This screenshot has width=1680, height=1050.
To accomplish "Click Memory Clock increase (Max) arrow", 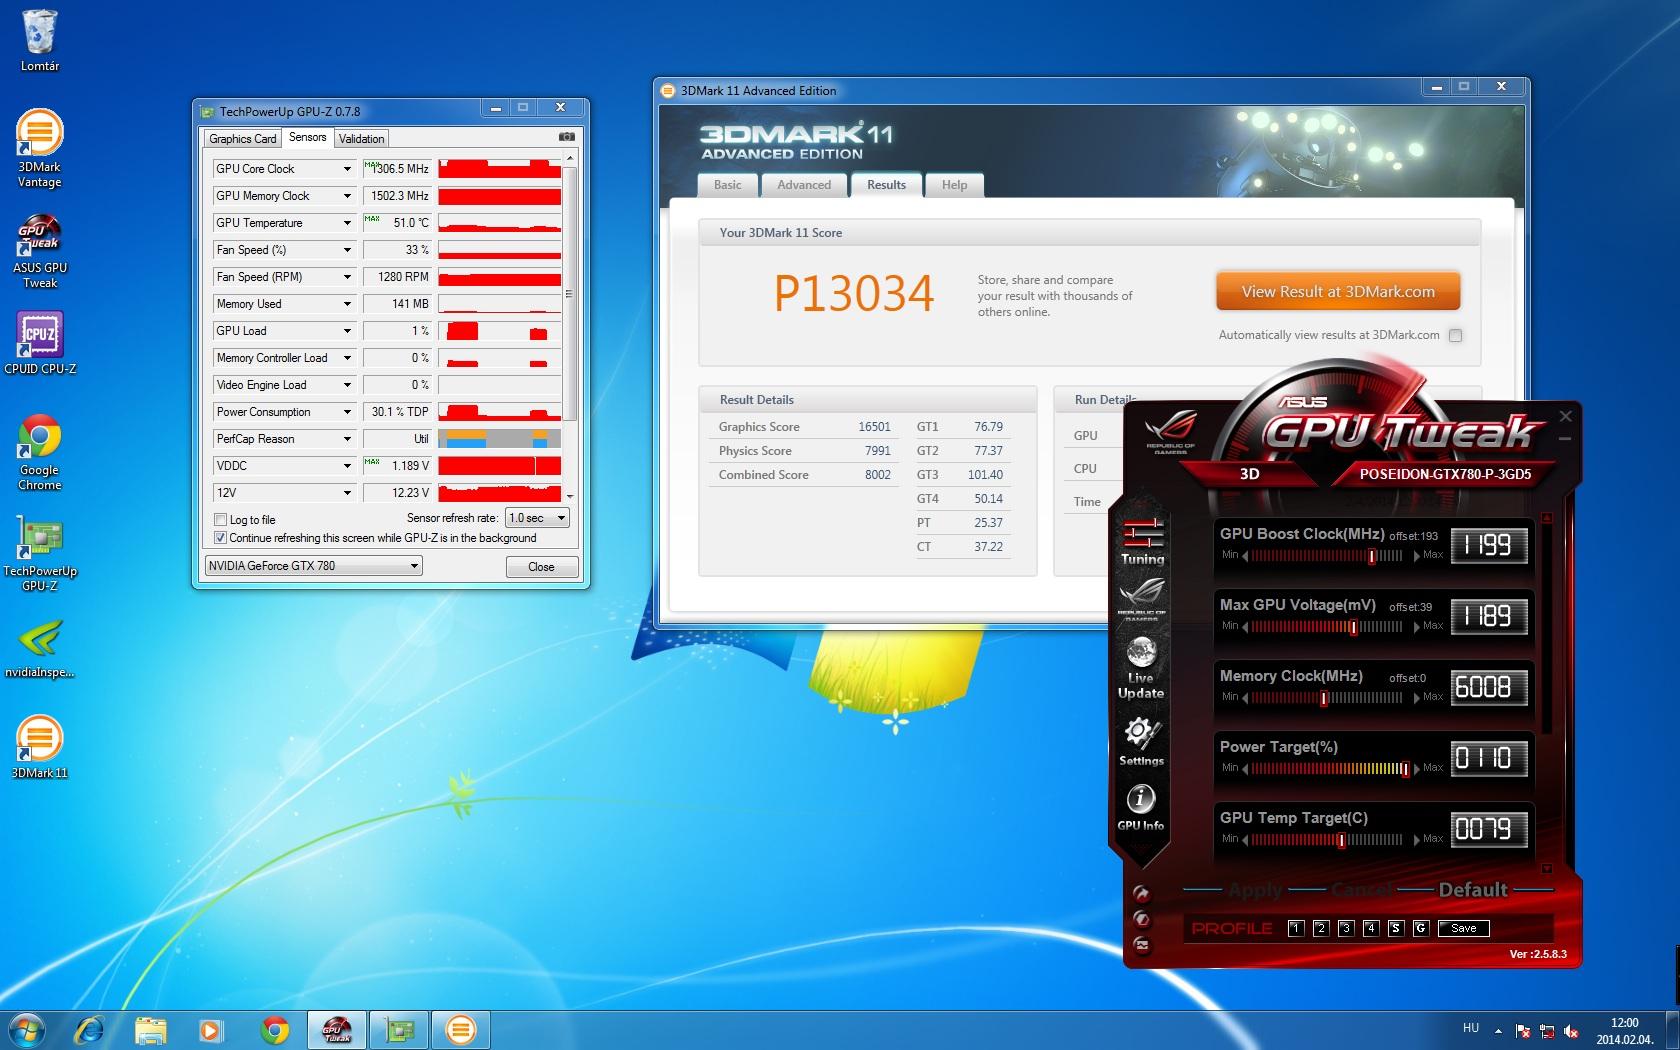I will pyautogui.click(x=1417, y=697).
